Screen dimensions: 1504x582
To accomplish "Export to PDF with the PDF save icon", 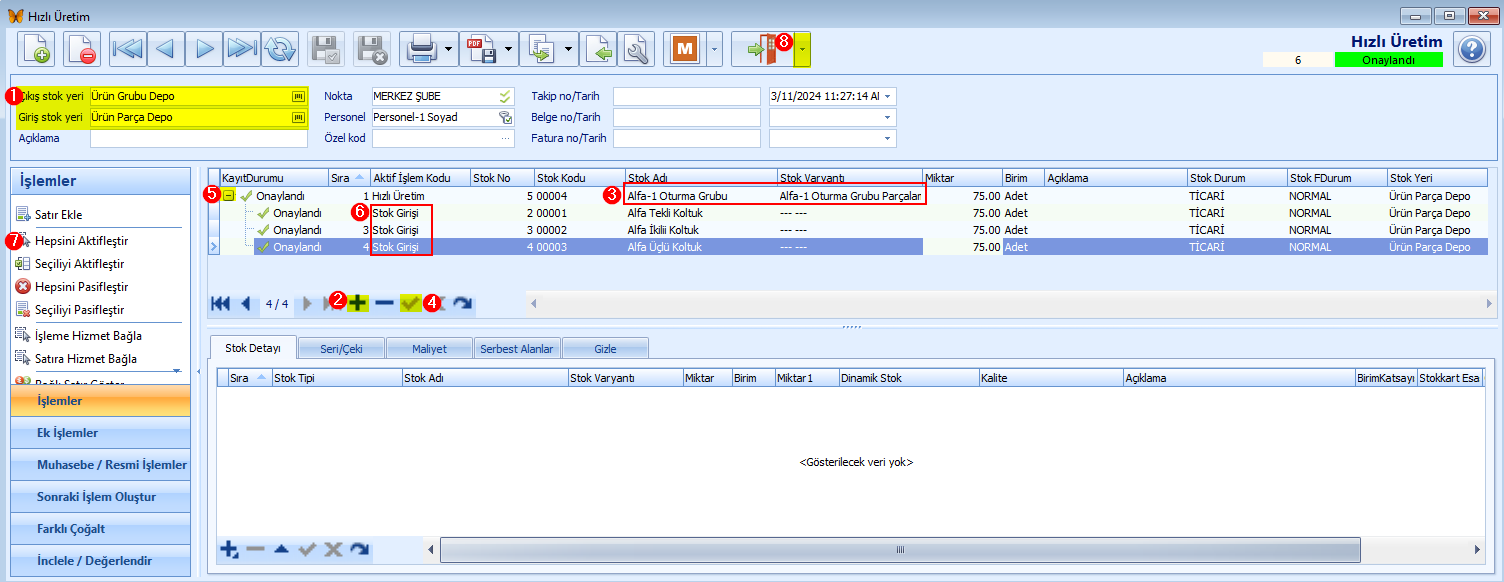I will pyautogui.click(x=480, y=48).
